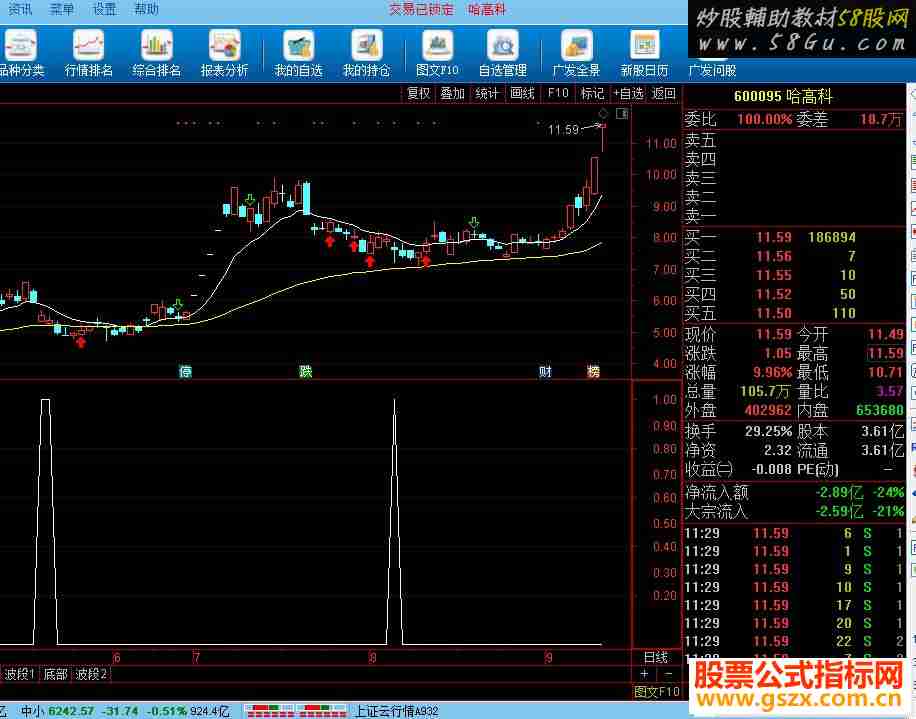The image size is (916, 719).
Task: Click the 买二 row price 11.56
Action: point(773,256)
